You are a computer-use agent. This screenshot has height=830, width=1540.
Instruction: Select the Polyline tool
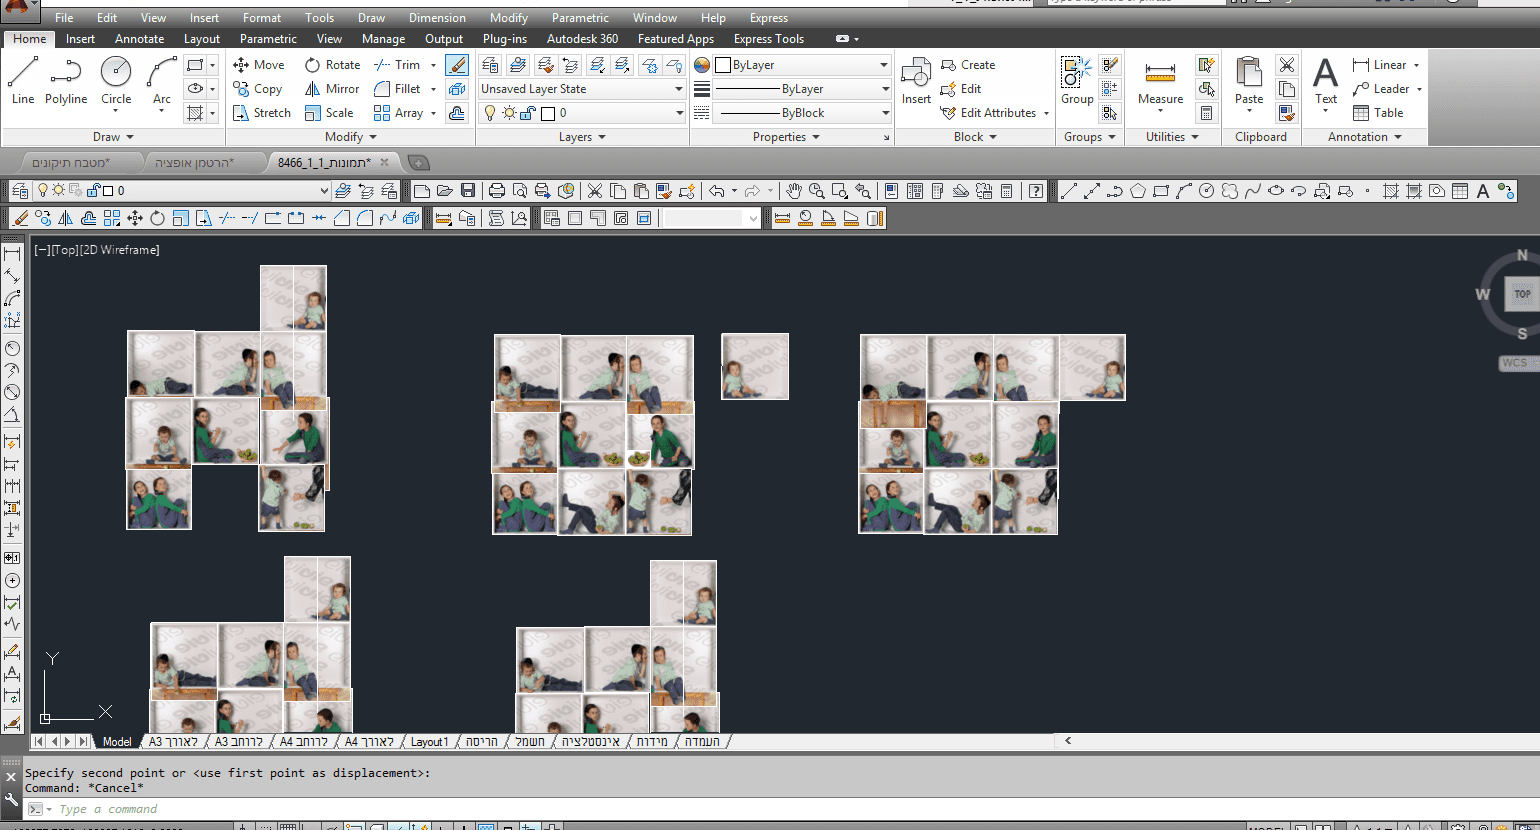66,80
